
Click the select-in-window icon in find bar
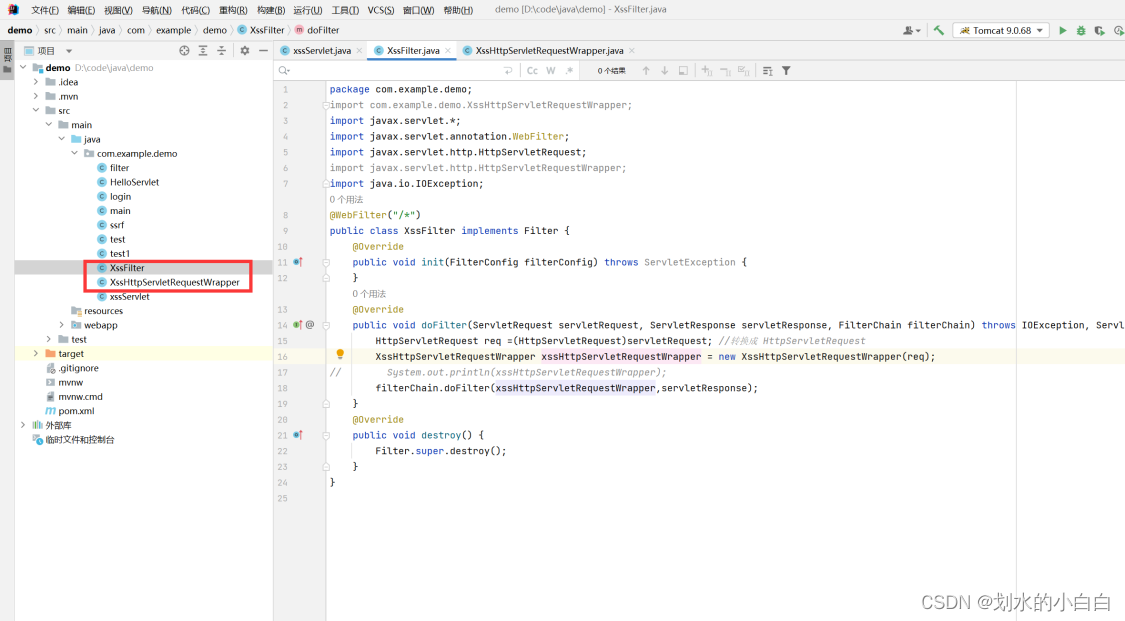tap(683, 70)
